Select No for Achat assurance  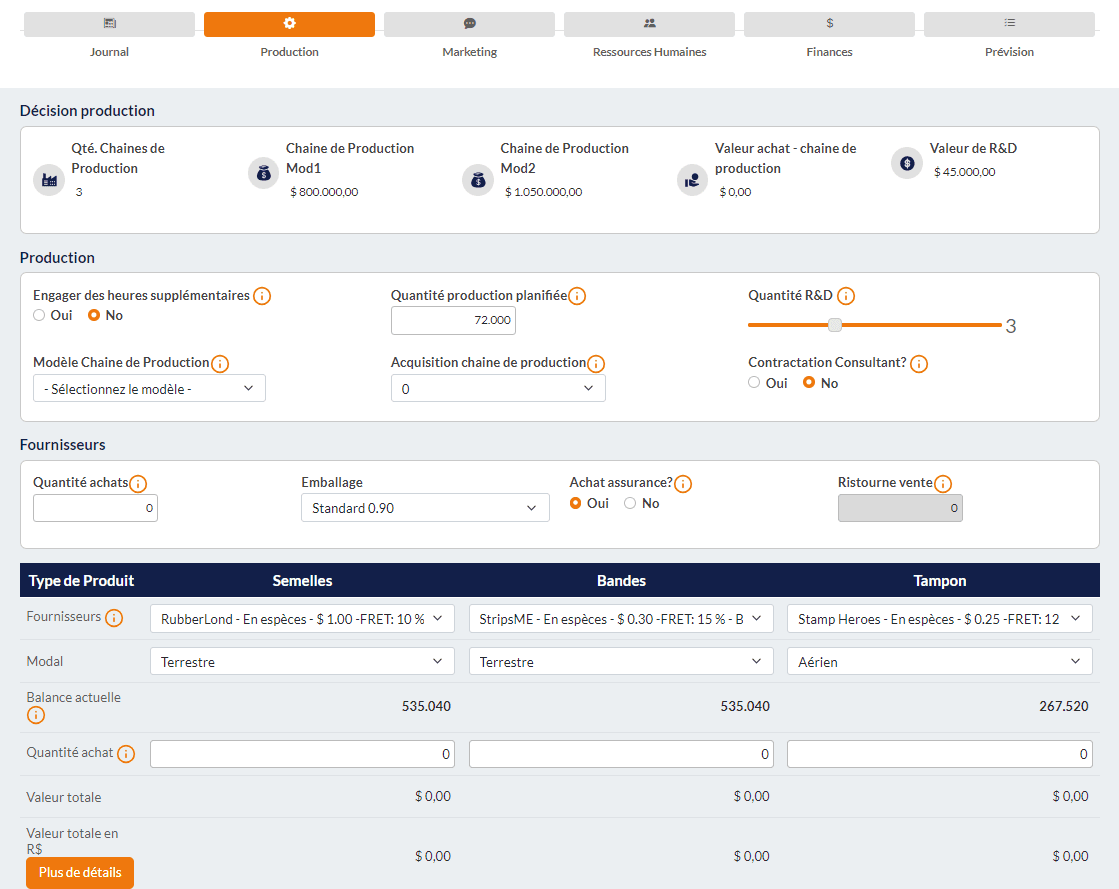630,504
